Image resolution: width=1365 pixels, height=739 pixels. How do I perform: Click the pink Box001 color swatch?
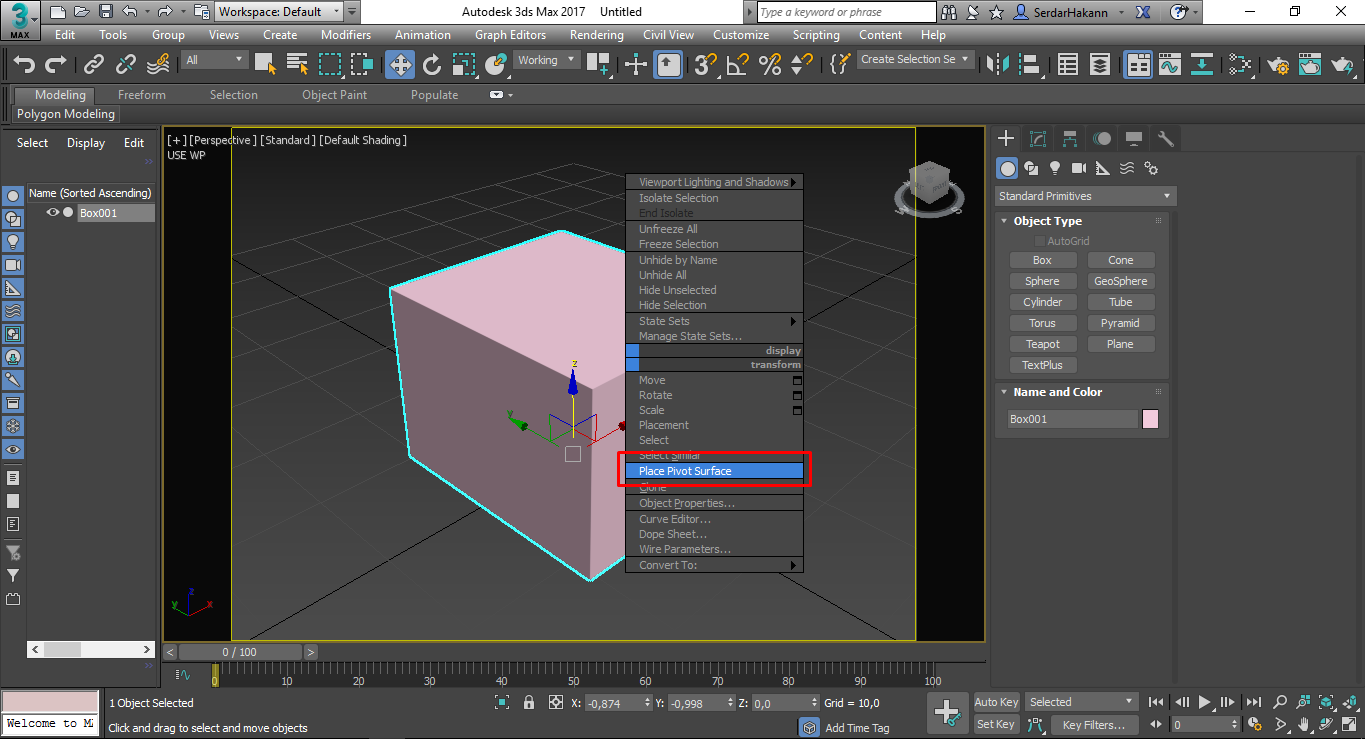click(x=1150, y=418)
